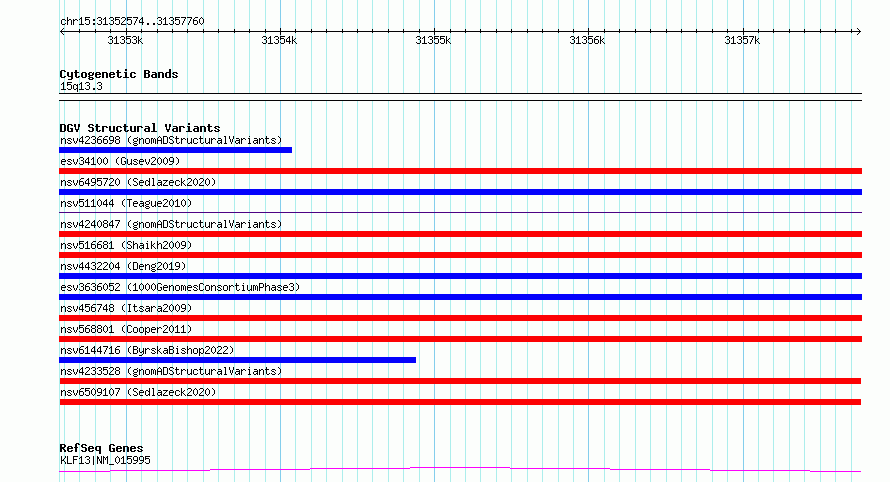The image size is (890, 482).
Task: Click the red nsv4233528 variant bar
Action: 460,381
